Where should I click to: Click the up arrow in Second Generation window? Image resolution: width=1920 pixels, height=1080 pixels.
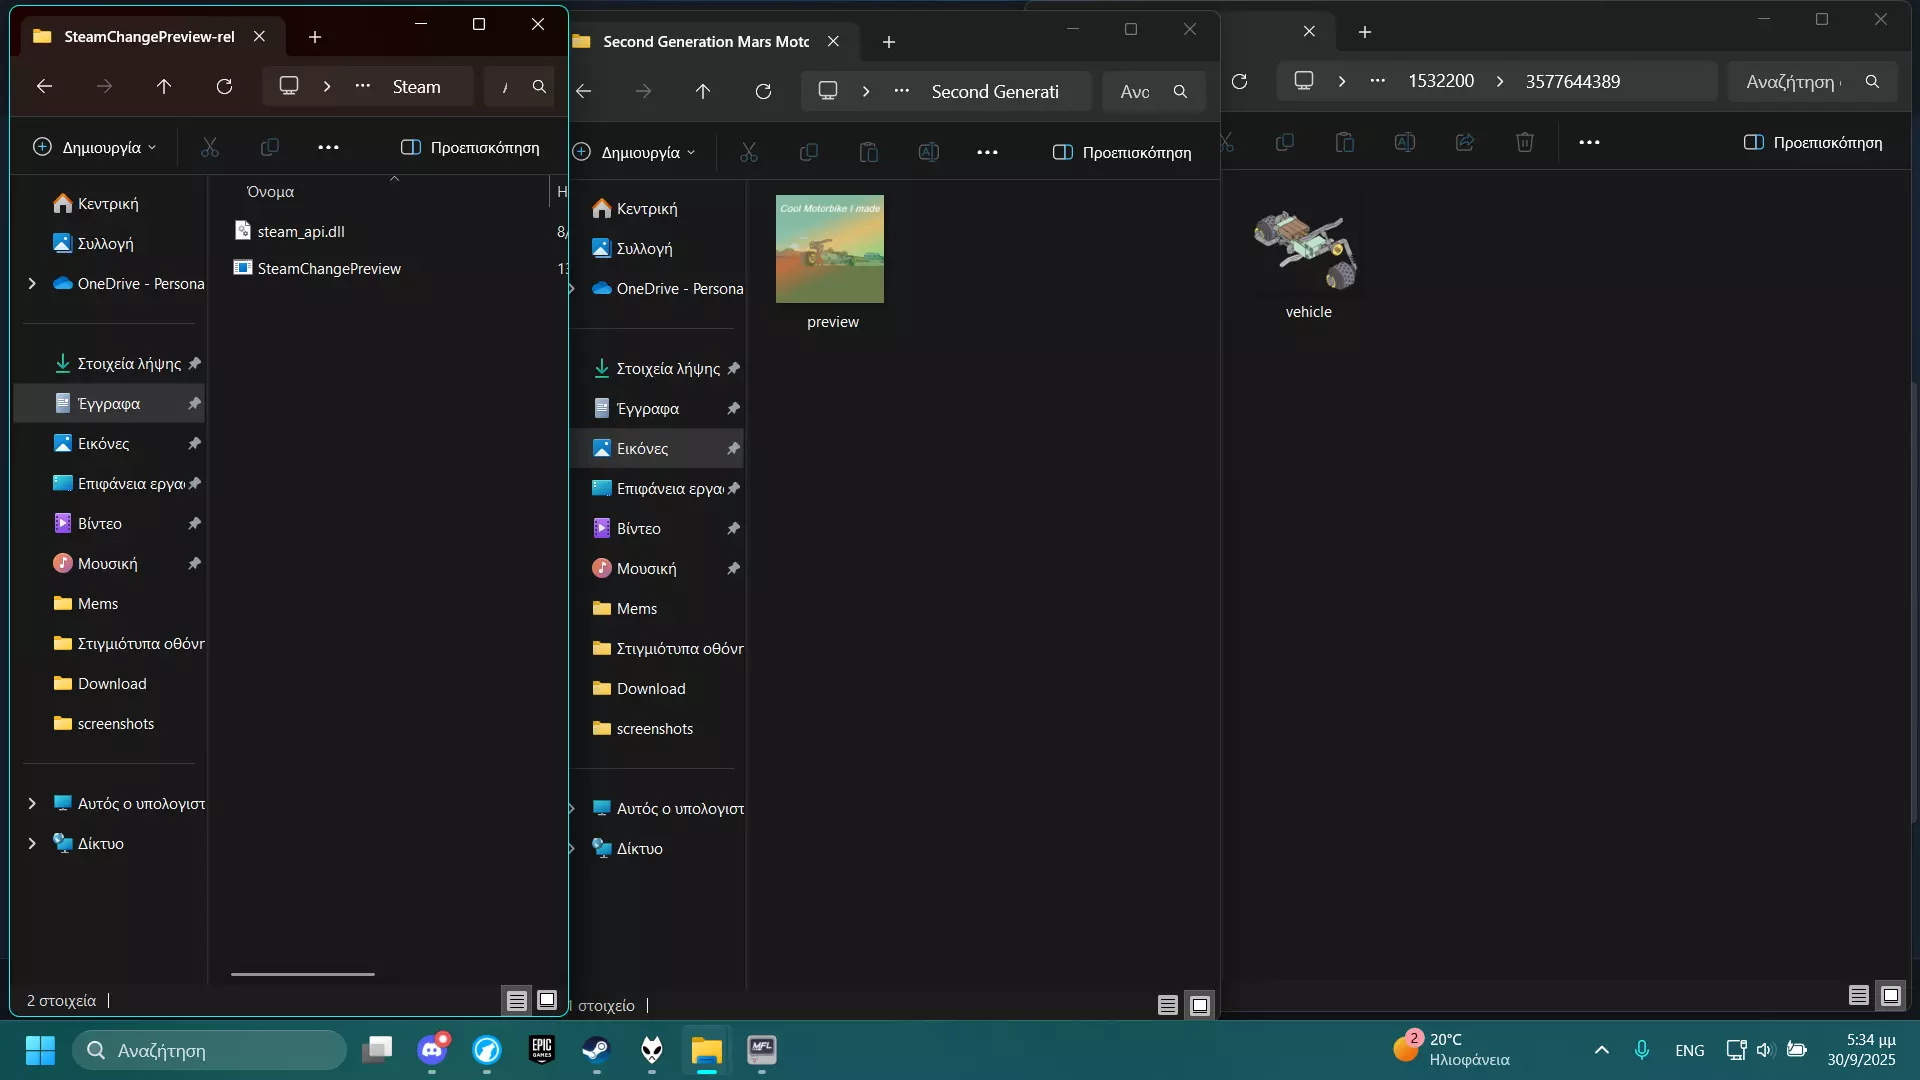(x=703, y=92)
